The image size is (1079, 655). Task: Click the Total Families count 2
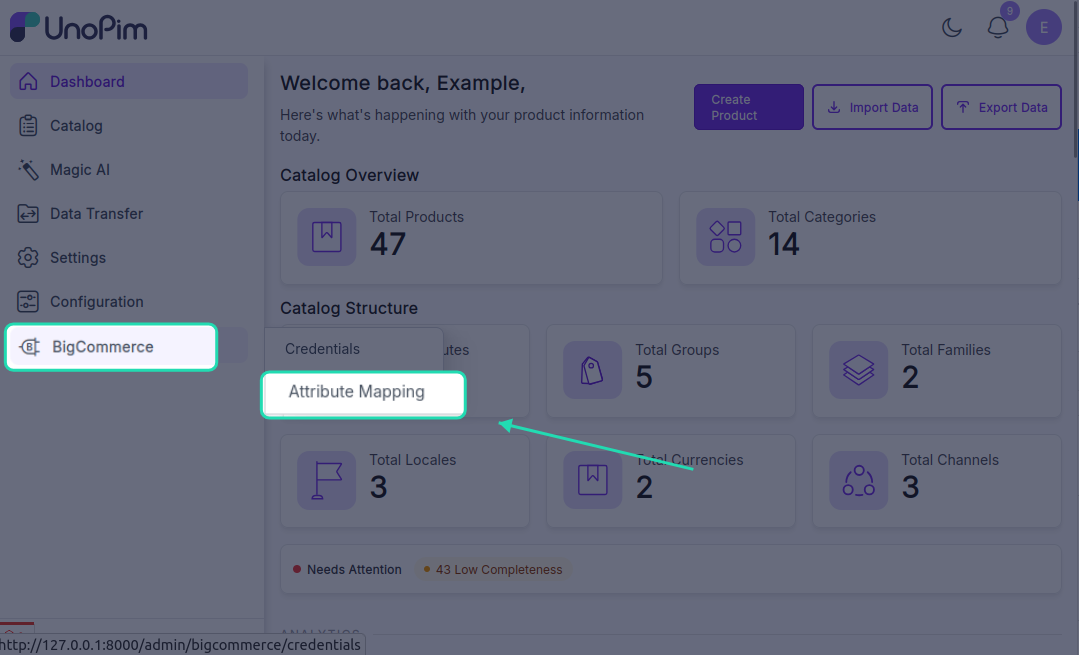click(x=910, y=377)
